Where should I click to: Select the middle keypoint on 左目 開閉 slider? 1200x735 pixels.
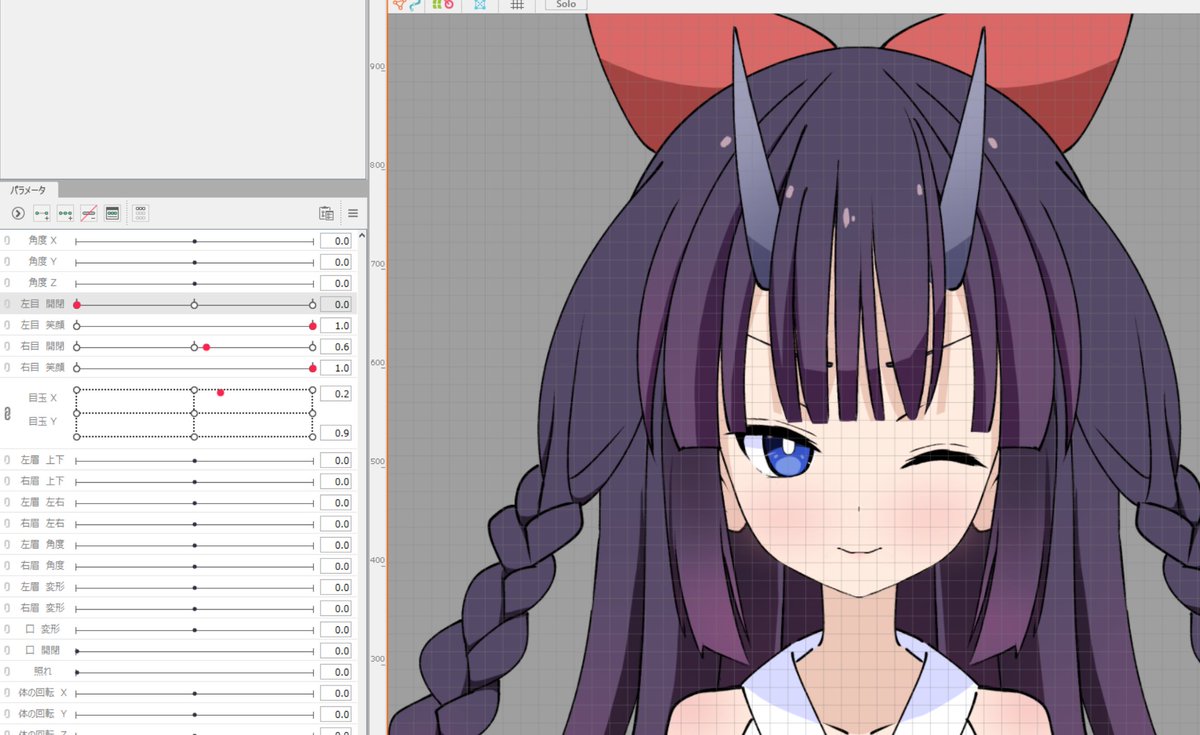coord(194,304)
